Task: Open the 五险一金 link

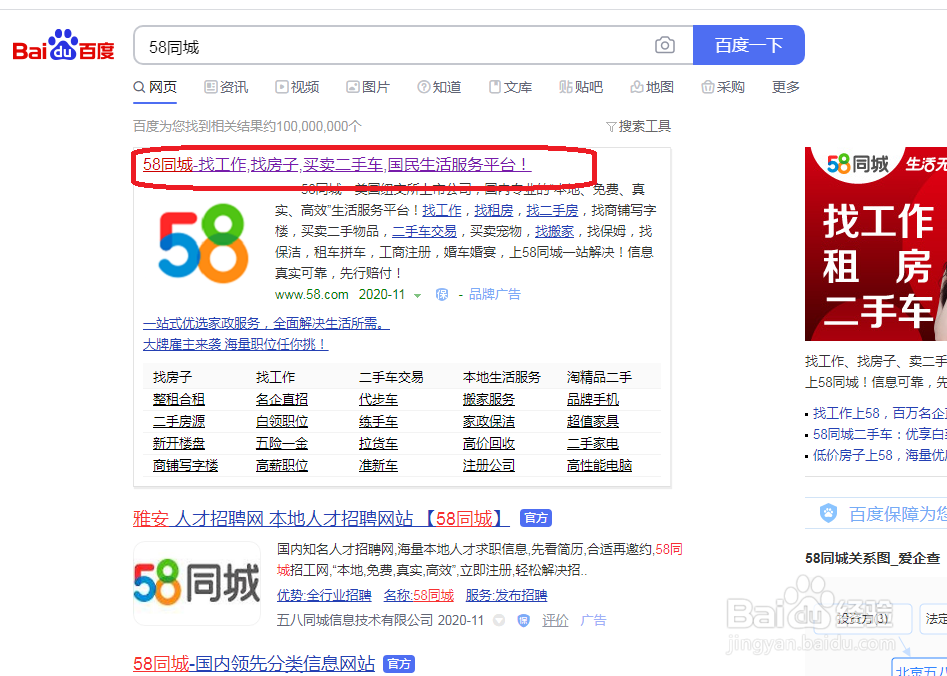Action: 282,443
